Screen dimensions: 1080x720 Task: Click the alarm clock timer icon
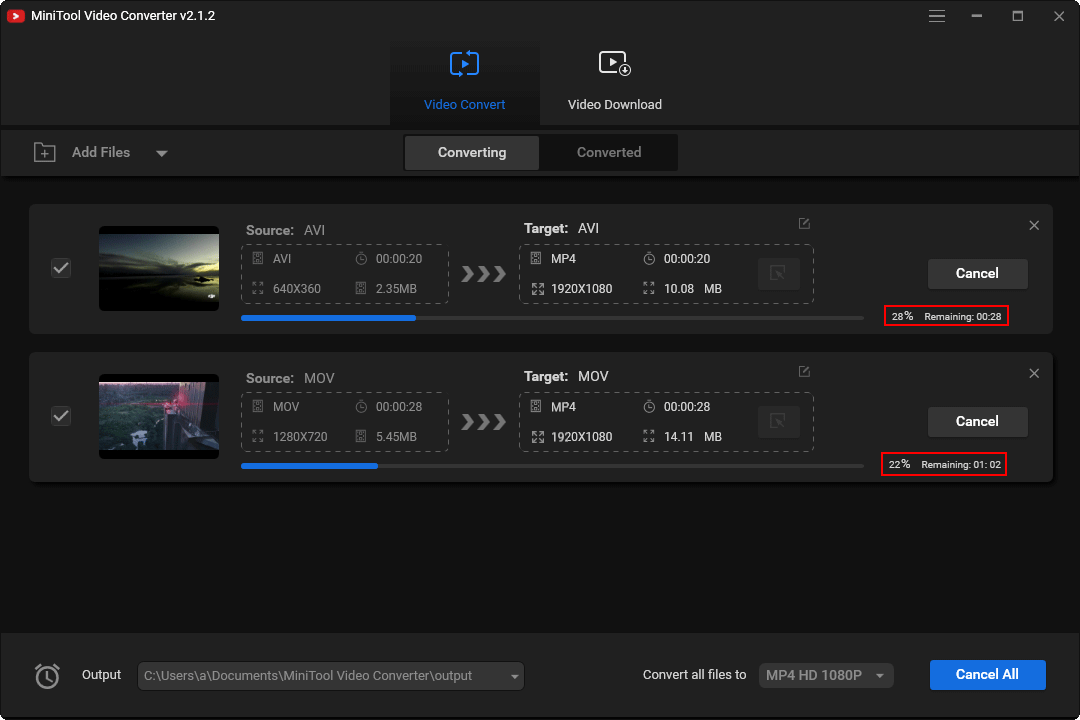click(x=47, y=676)
